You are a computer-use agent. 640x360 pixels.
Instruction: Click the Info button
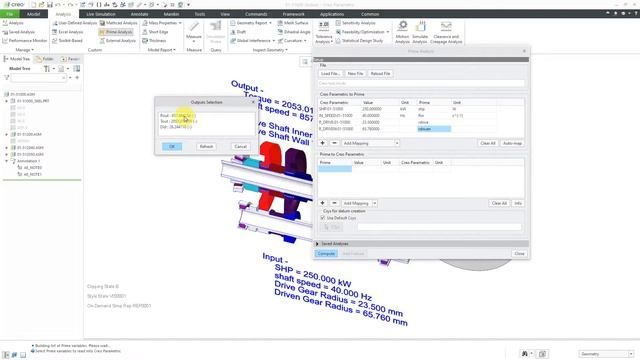click(x=518, y=203)
